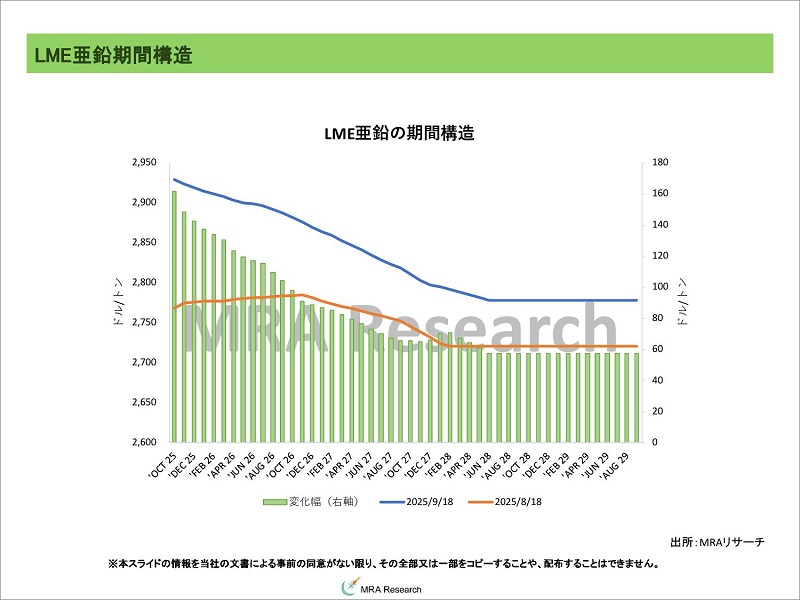
Task: Select the tallest green bar at OCT 25
Action: point(174,316)
